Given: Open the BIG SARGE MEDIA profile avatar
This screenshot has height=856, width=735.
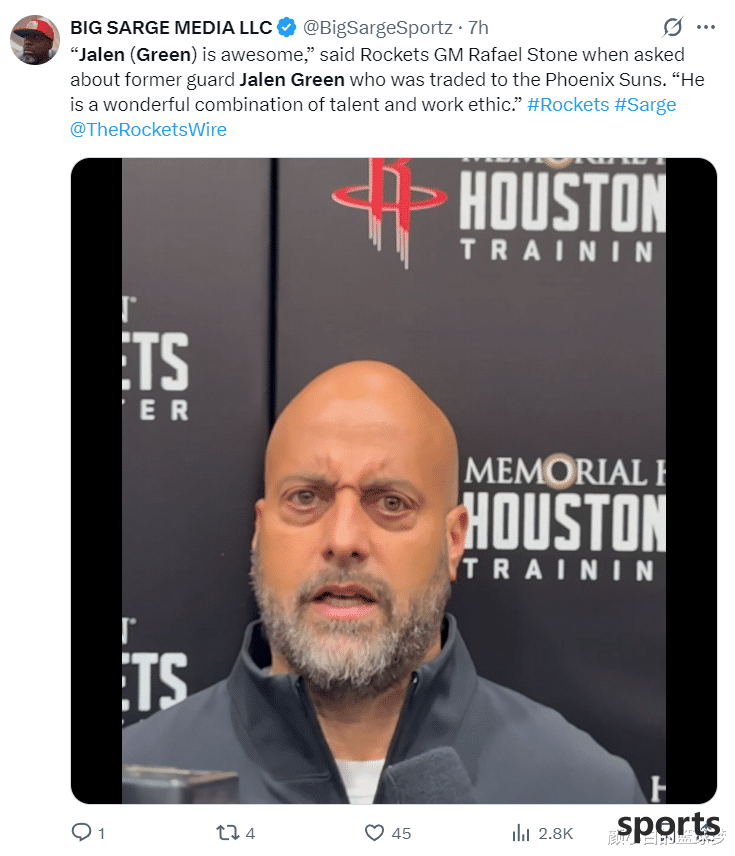Looking at the screenshot, I should pyautogui.click(x=35, y=40).
